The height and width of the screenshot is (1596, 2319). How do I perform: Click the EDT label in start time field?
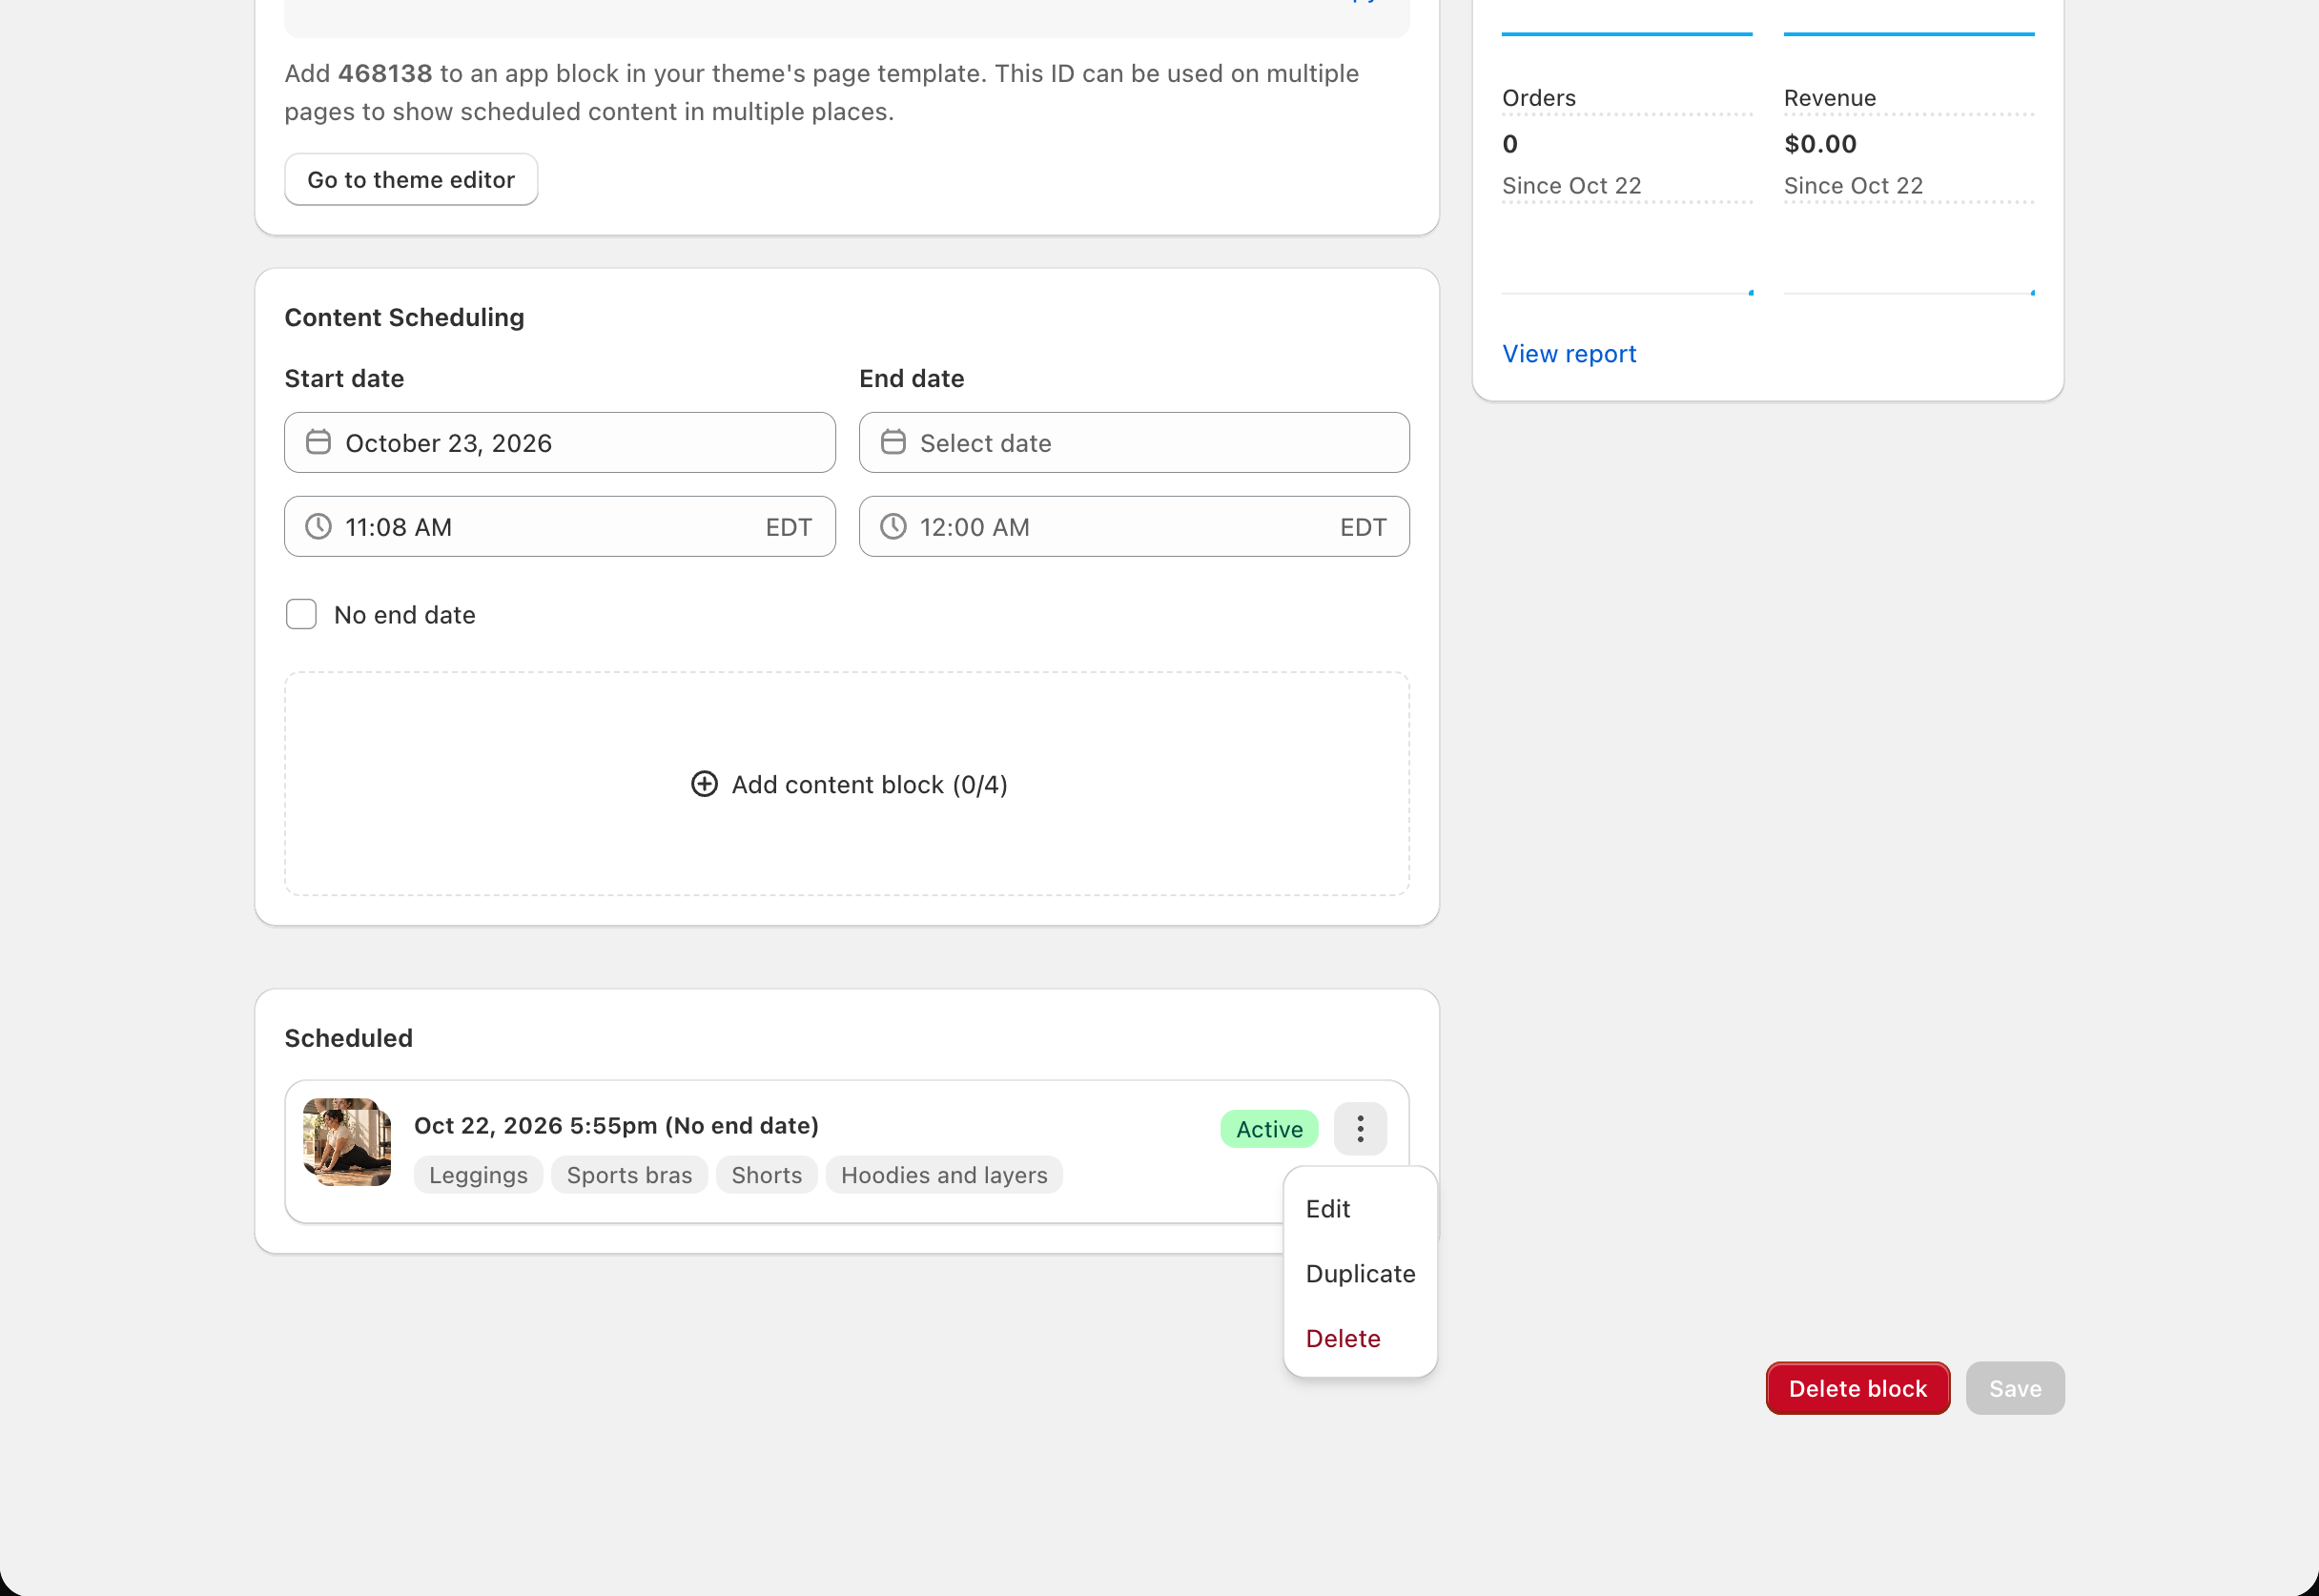[x=788, y=527]
